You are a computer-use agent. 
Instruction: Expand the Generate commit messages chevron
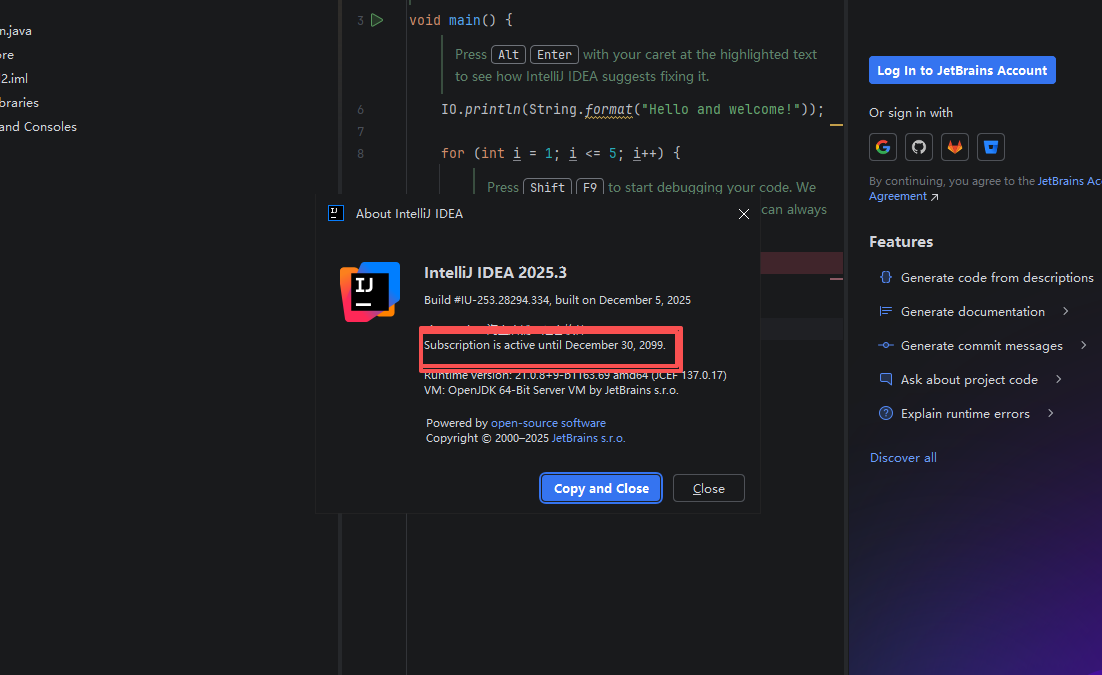click(1083, 345)
